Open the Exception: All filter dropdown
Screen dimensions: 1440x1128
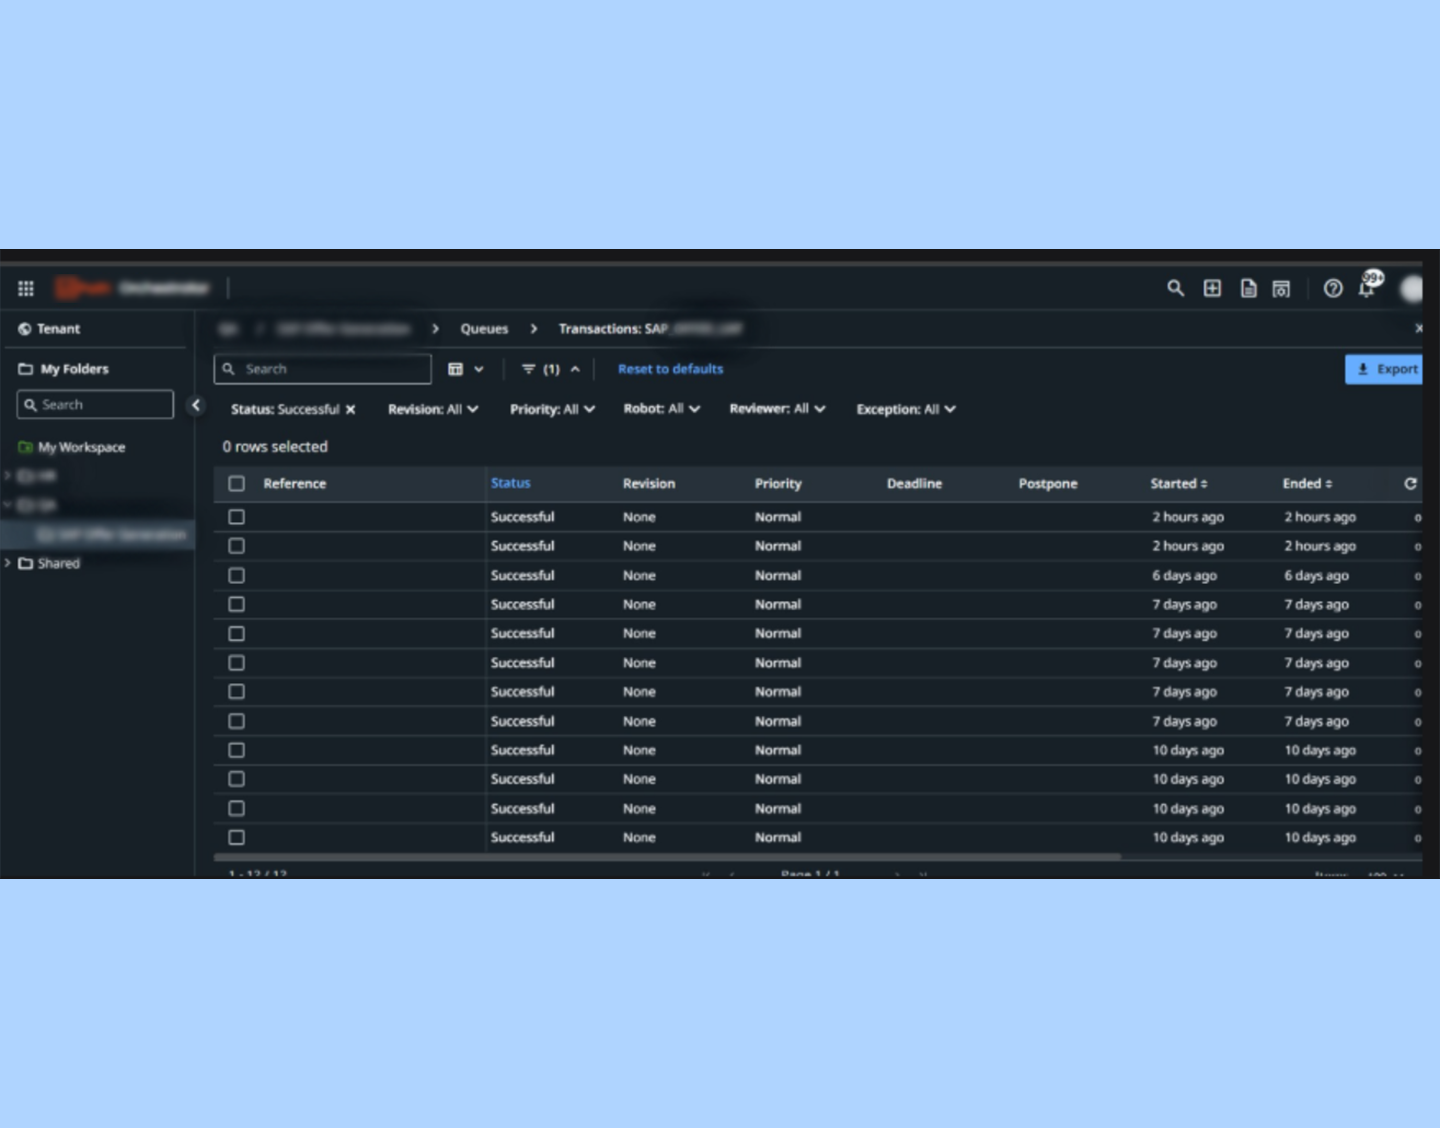click(905, 409)
